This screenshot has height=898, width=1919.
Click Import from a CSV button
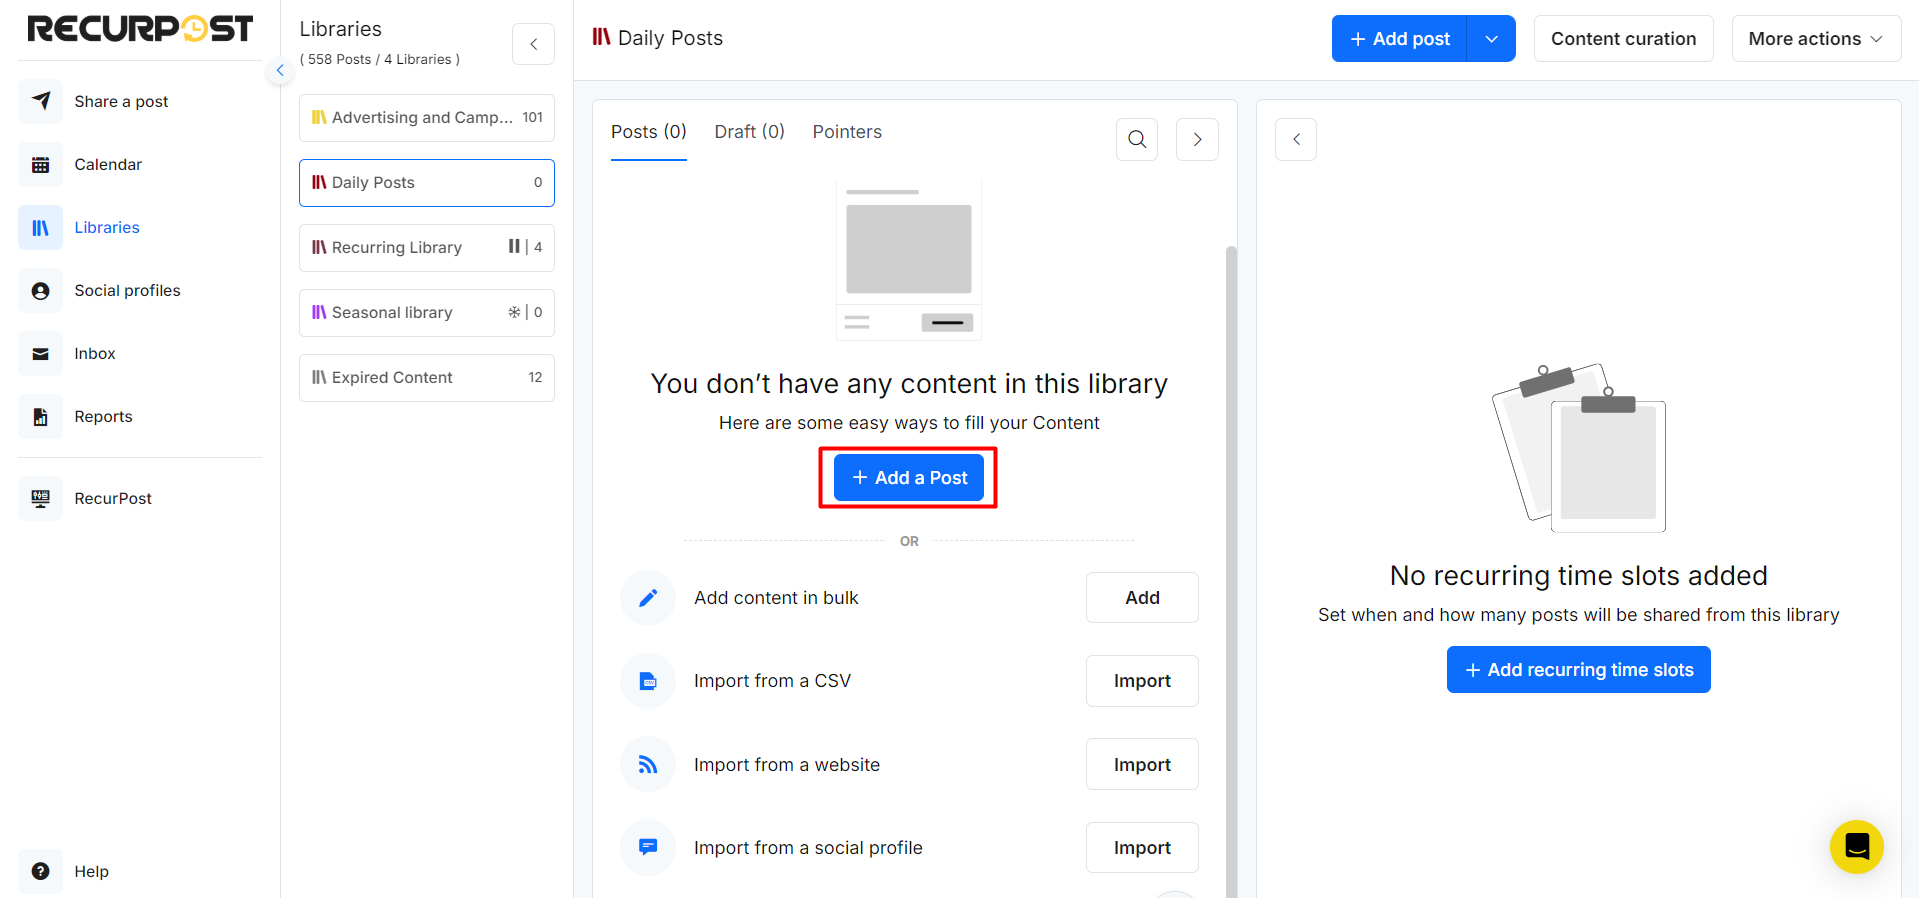point(1142,681)
